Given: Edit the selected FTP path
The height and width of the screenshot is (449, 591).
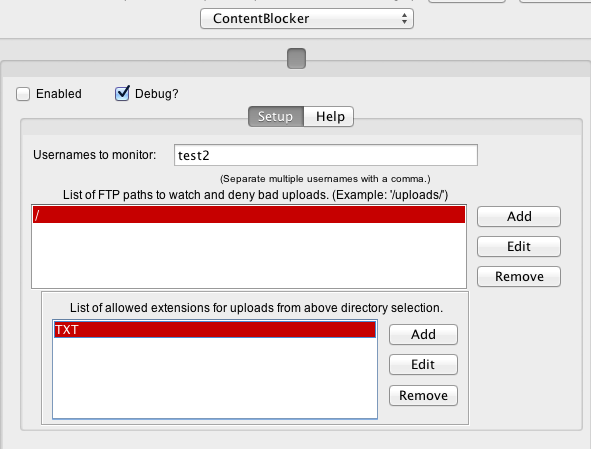Looking at the screenshot, I should 519,247.
